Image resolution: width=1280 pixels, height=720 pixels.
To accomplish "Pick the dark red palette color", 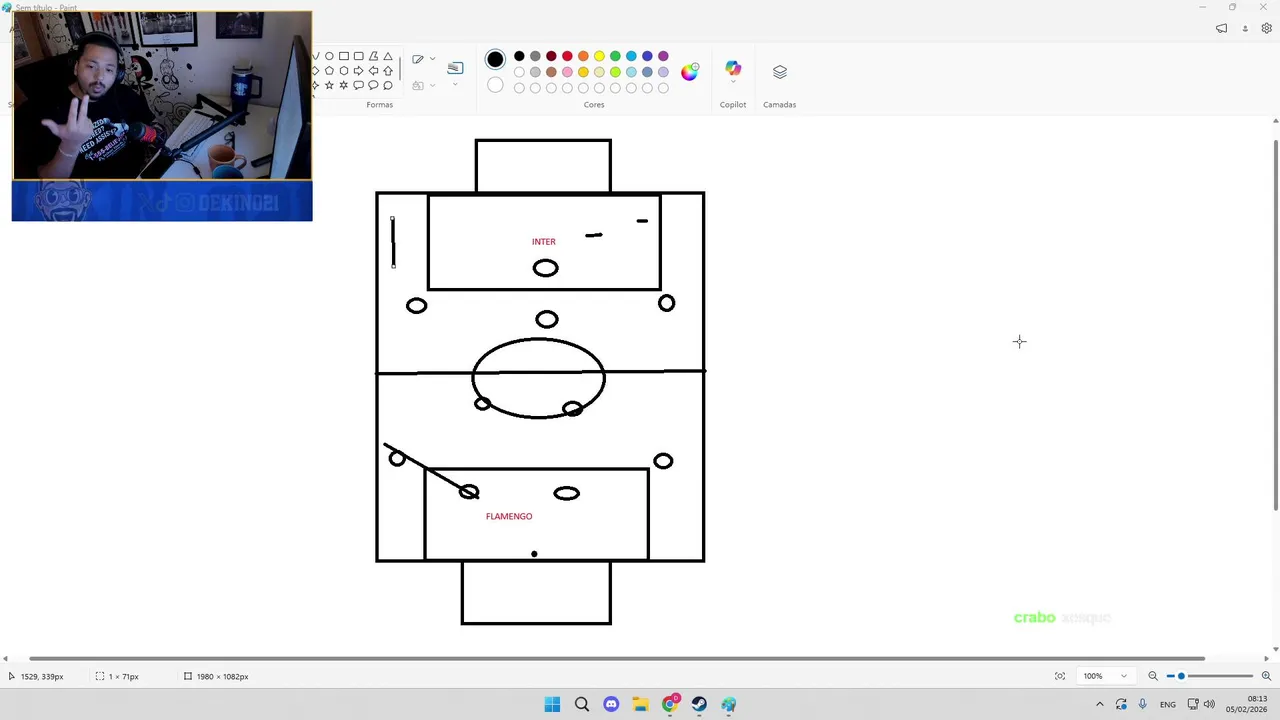I will 551,56.
